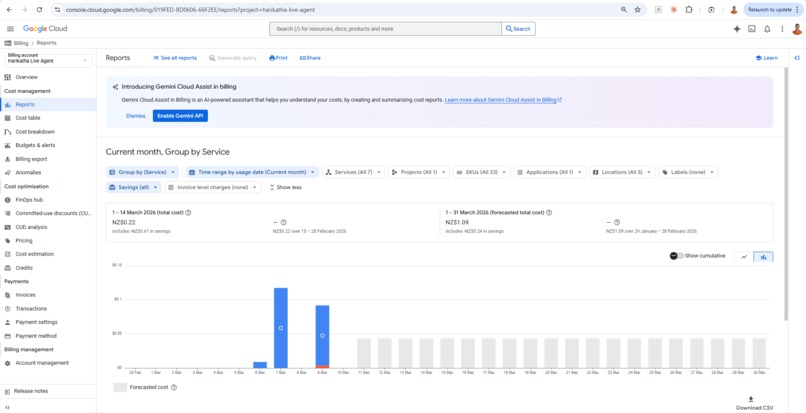This screenshot has width=806, height=413.
Task: Switch chart to bar view
Action: (x=763, y=257)
